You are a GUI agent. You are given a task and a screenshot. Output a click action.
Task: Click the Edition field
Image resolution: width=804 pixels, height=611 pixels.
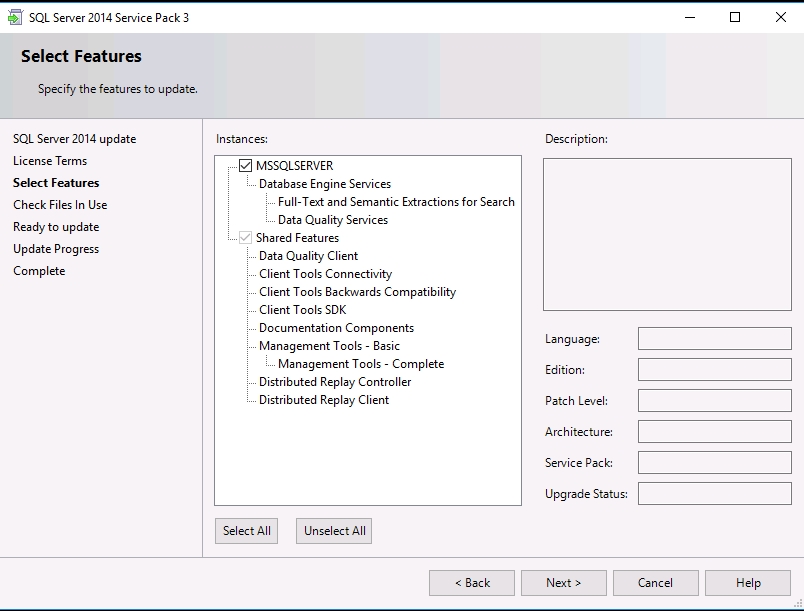[x=715, y=370]
